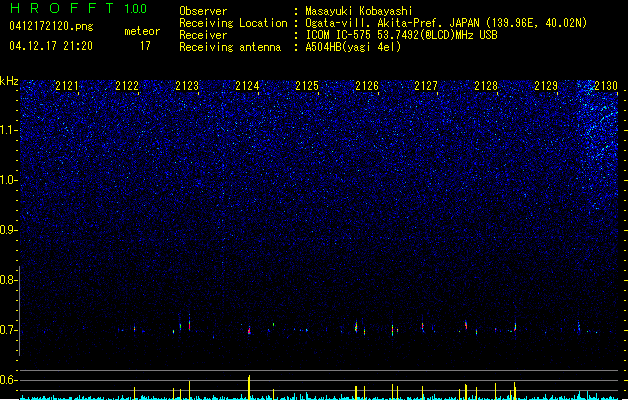629x400 pixels.
Task: Click the Receiving antenna label
Action: 230,47
